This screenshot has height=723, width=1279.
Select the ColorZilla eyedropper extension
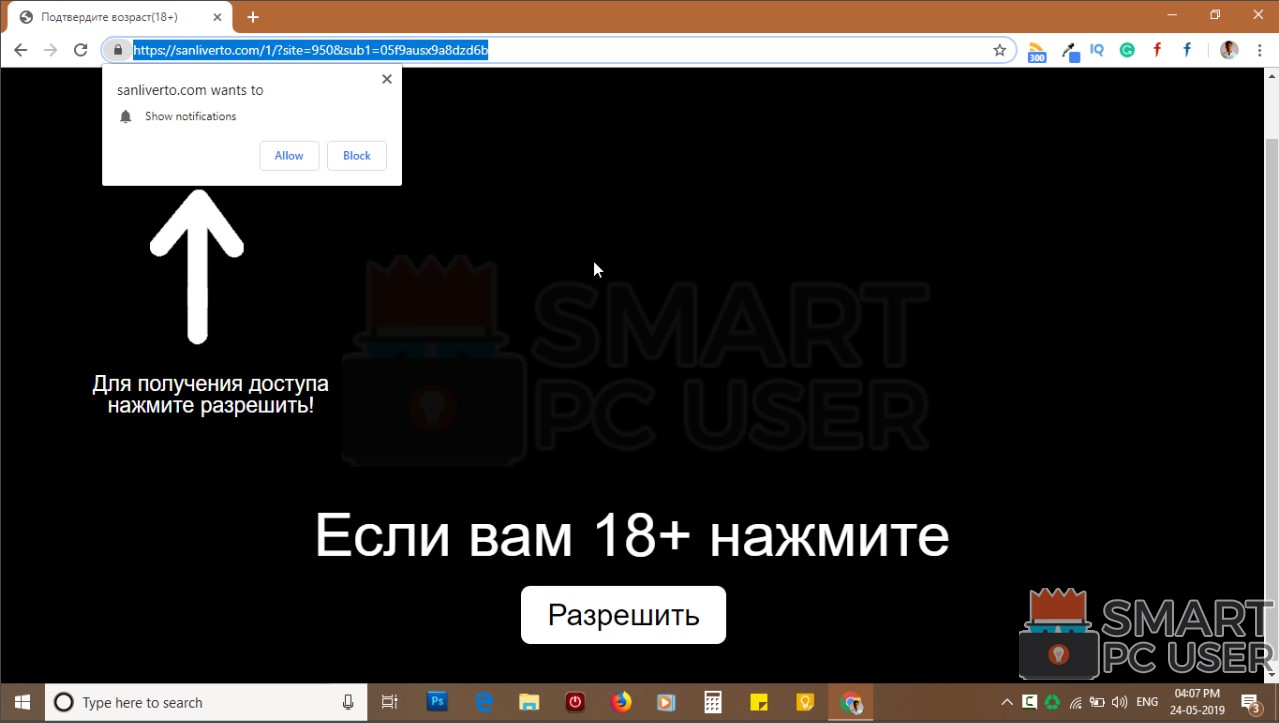coord(1070,49)
